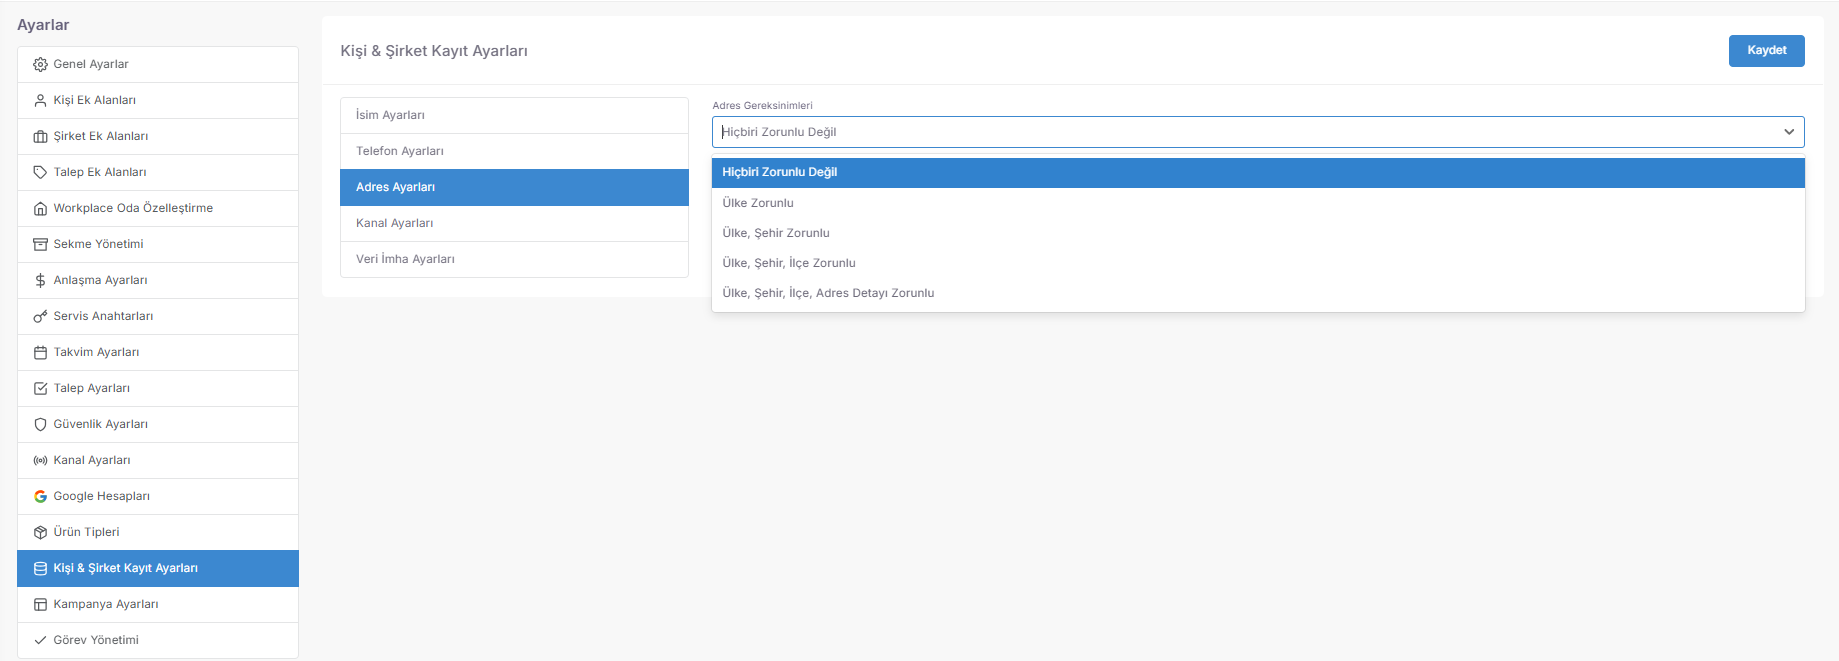1839x661 pixels.
Task: Click the checkmark icon beside Görev Yönetimi
Action: (x=40, y=640)
